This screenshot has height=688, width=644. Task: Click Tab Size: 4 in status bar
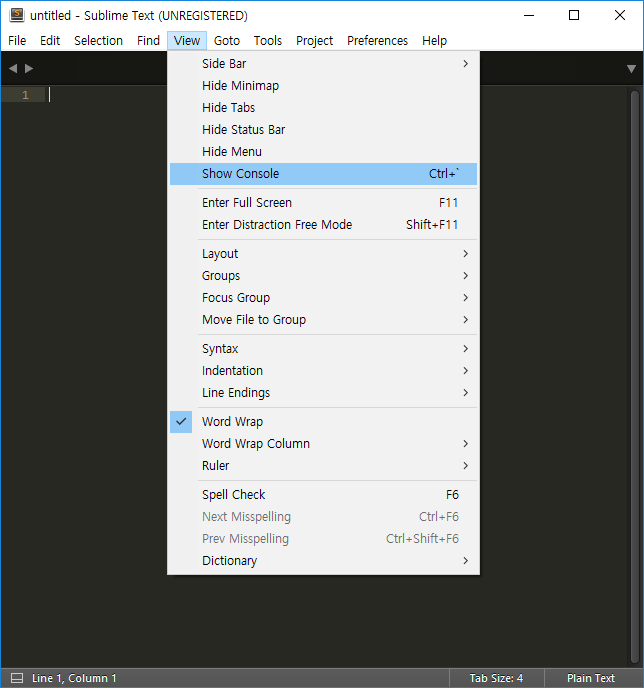(496, 678)
